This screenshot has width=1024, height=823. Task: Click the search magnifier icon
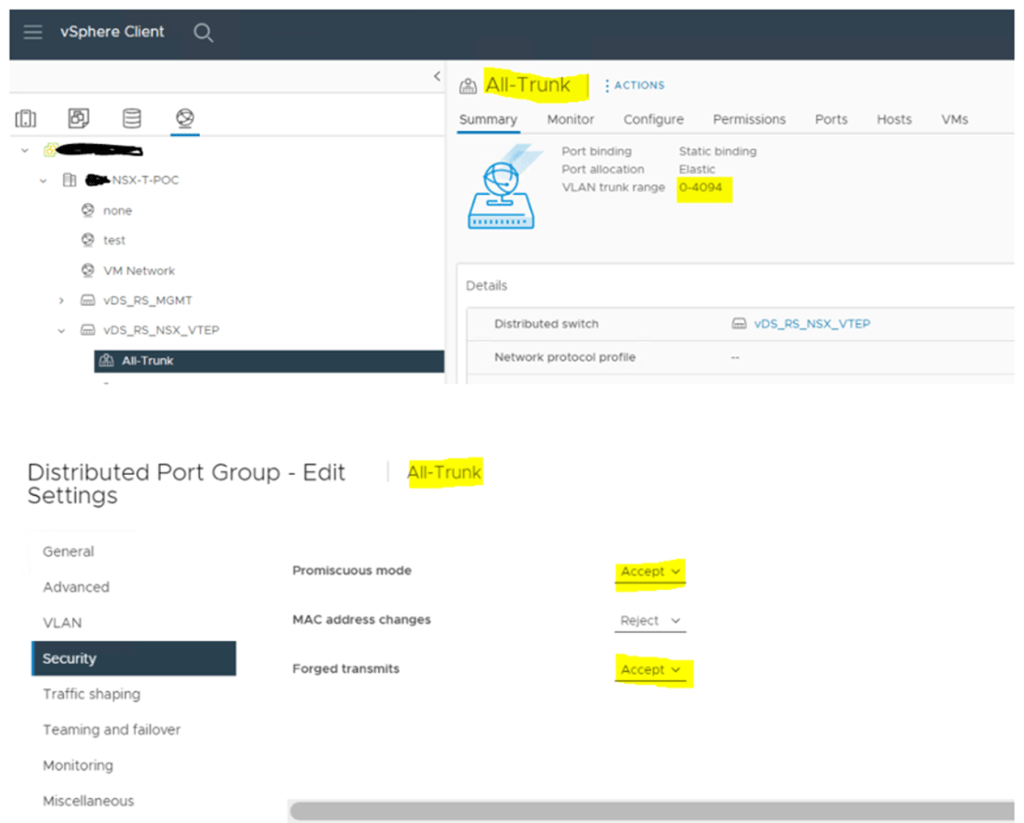coord(203,33)
